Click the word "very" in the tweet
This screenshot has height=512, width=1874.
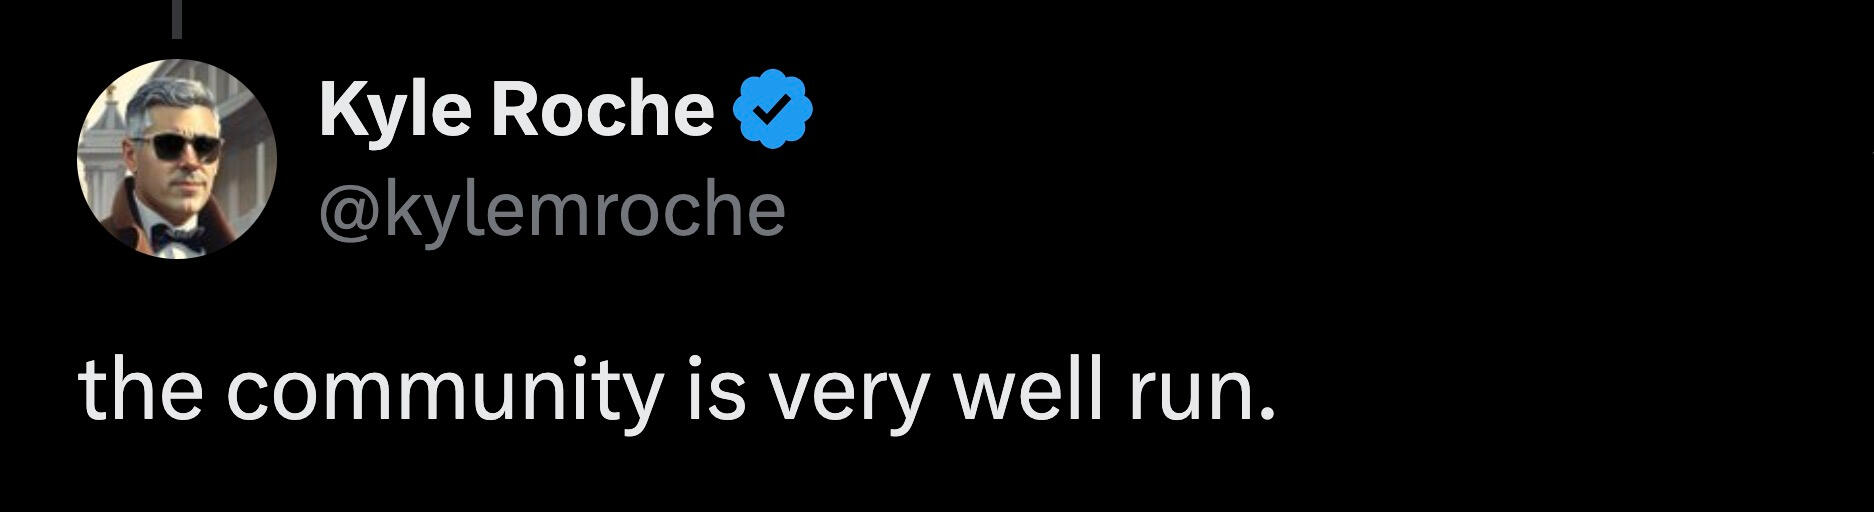[849, 392]
